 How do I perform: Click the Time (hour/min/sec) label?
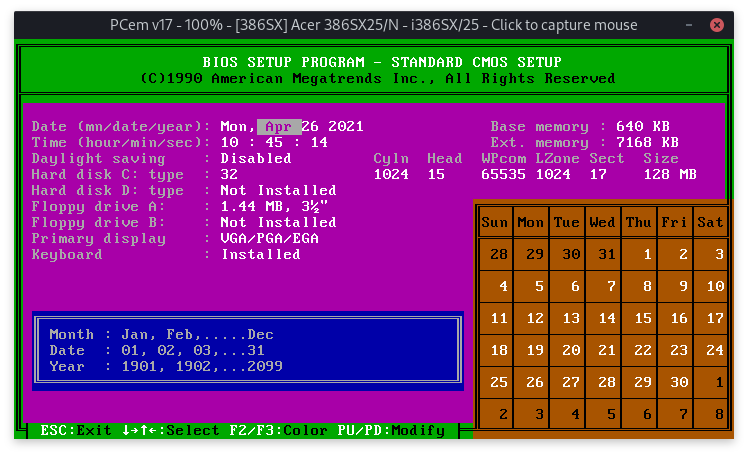coord(121,142)
